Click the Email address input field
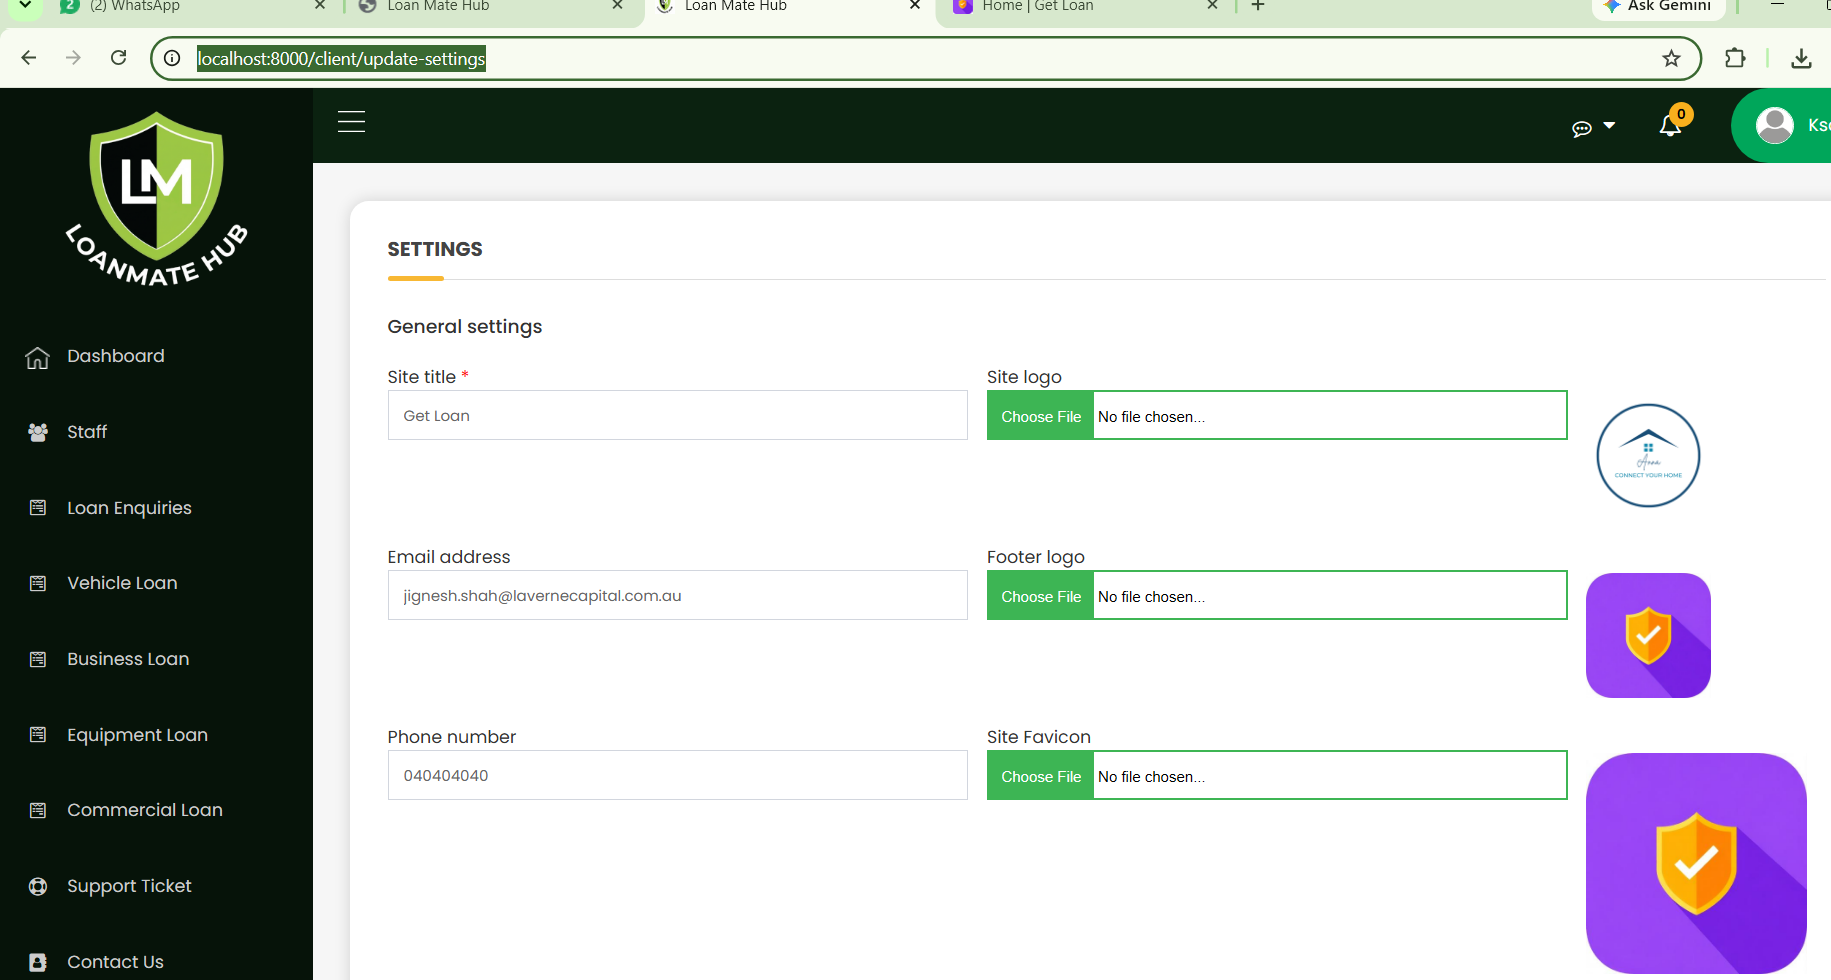The image size is (1831, 980). (677, 595)
